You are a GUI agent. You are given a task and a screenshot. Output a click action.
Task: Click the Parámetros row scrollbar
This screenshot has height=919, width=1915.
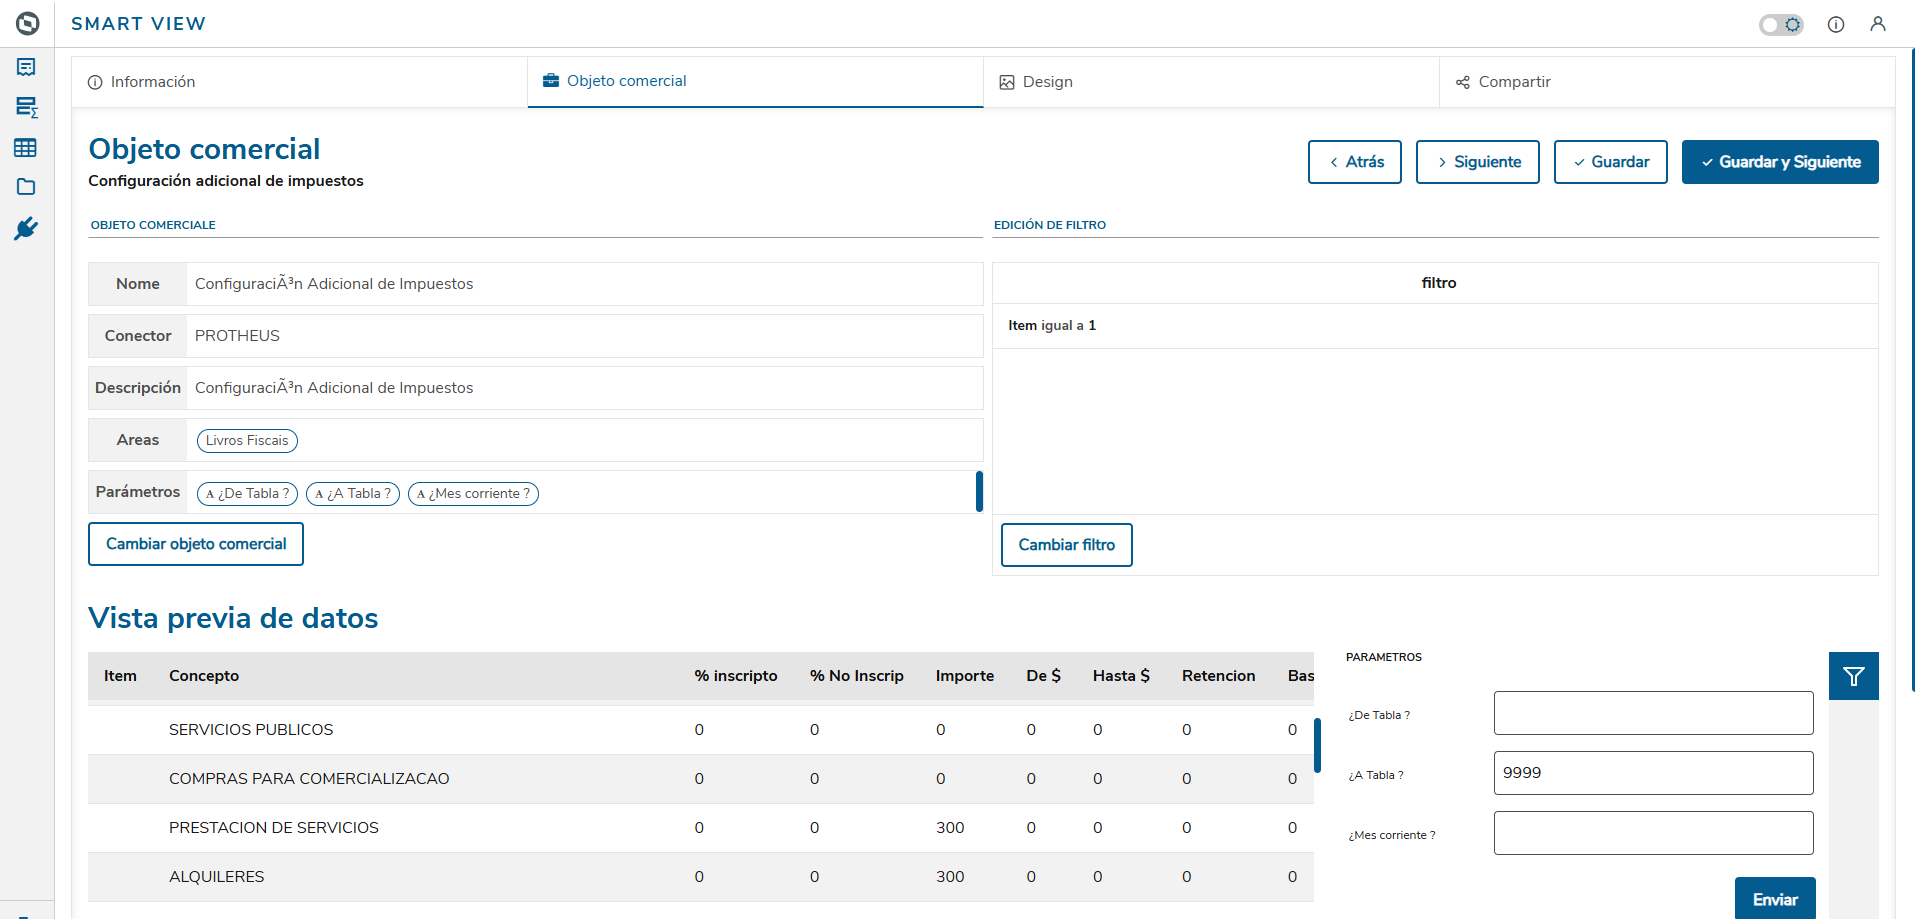pos(979,491)
